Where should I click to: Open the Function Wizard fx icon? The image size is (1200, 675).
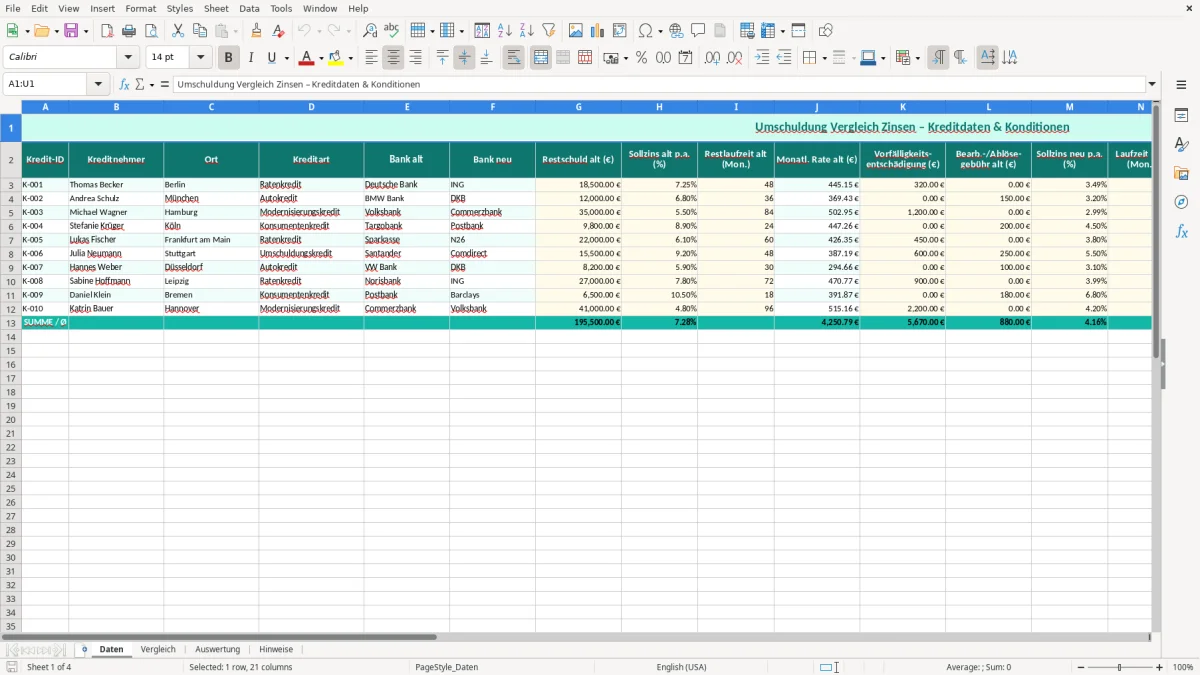[125, 85]
